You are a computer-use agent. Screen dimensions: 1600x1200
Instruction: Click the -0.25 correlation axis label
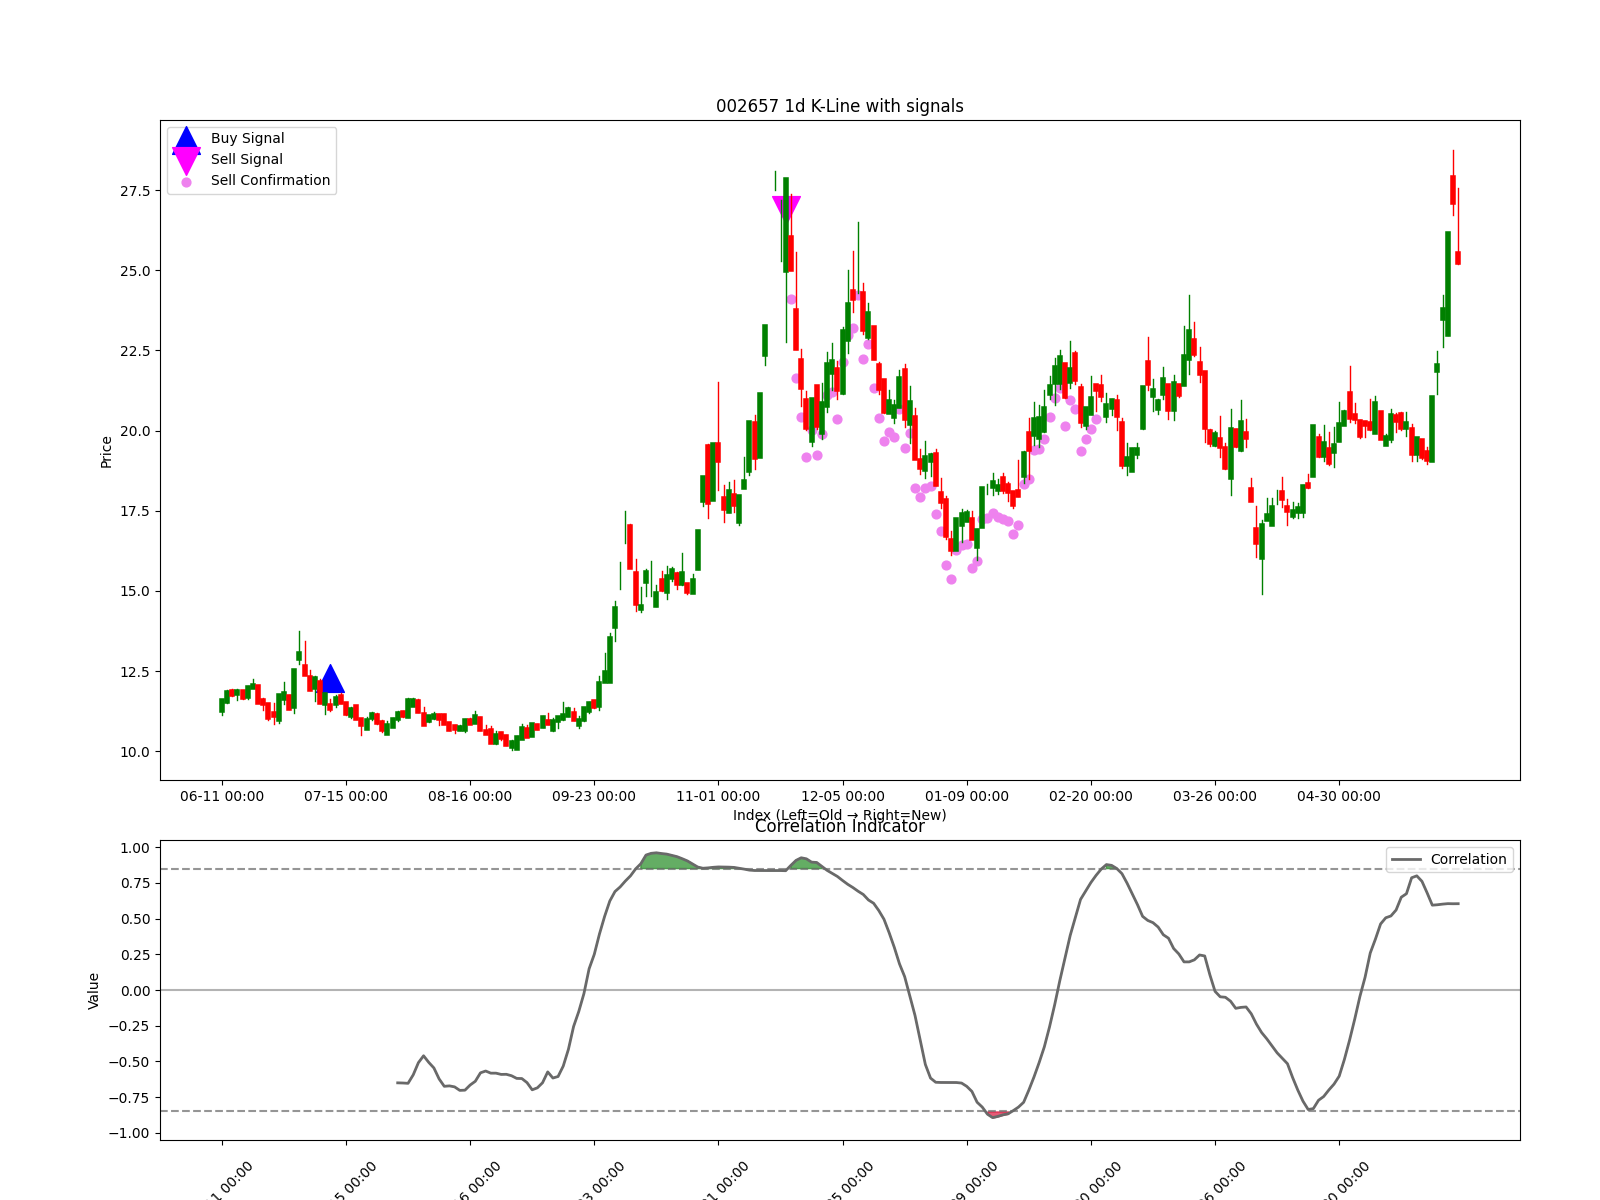[130, 1026]
